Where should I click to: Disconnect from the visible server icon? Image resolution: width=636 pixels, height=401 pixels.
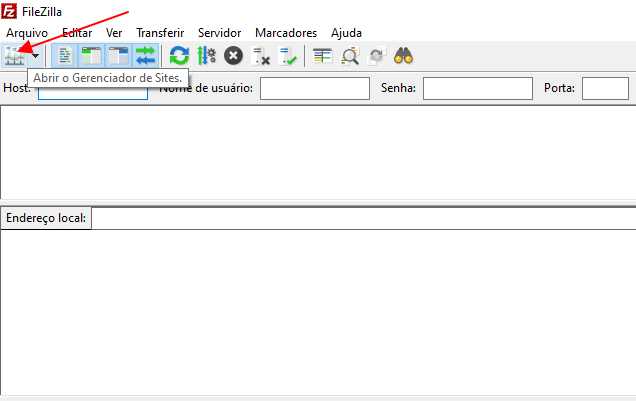pyautogui.click(x=260, y=56)
